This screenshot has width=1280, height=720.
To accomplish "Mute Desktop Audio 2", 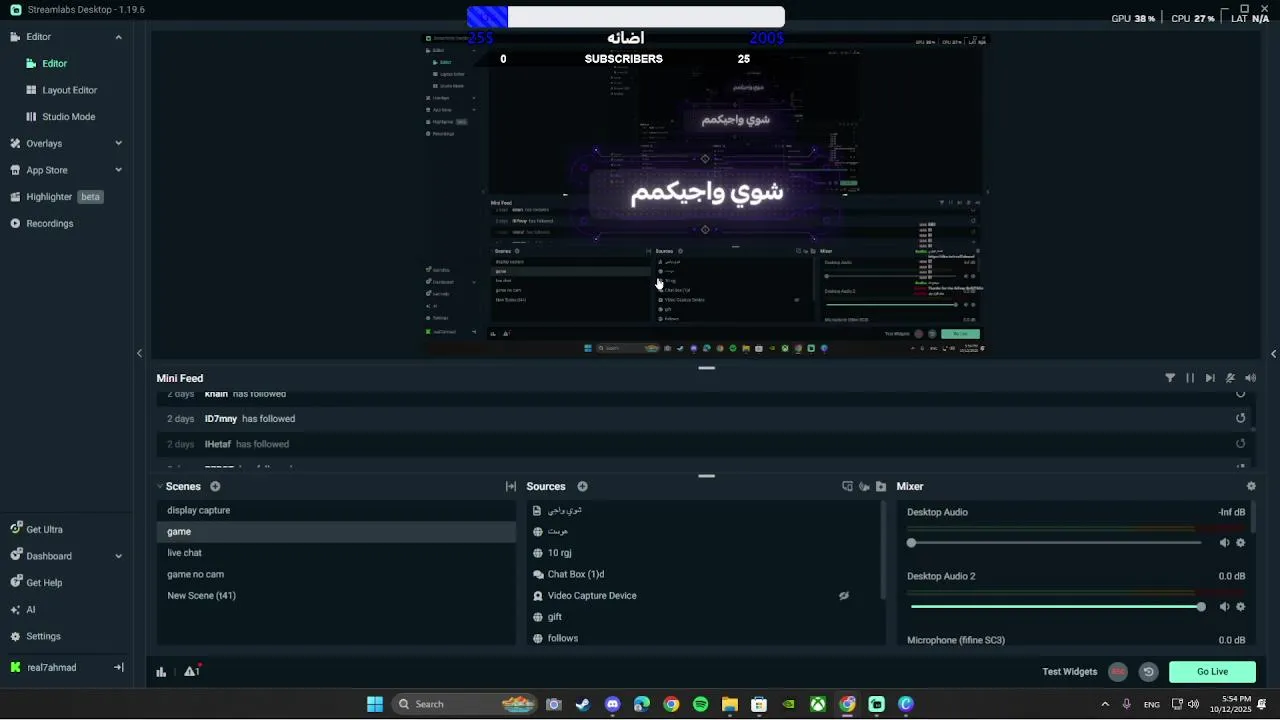I will [1224, 607].
